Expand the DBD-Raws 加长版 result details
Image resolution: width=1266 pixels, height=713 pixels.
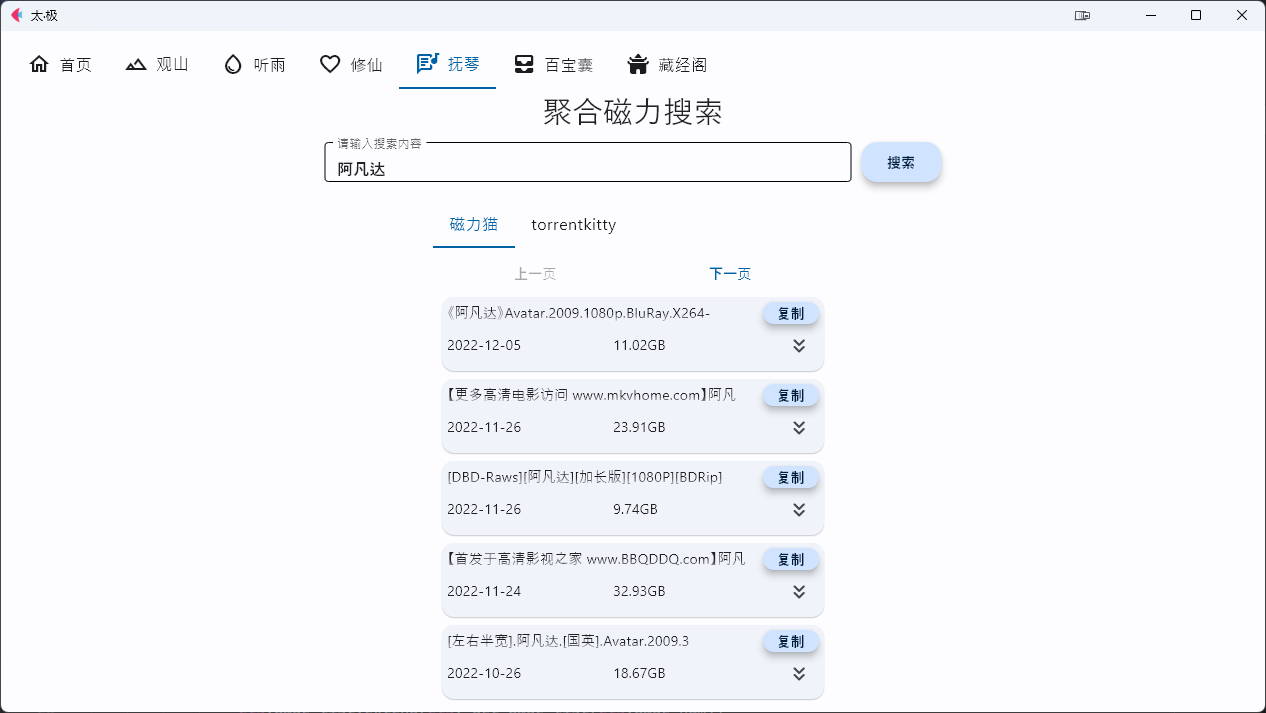pos(799,509)
